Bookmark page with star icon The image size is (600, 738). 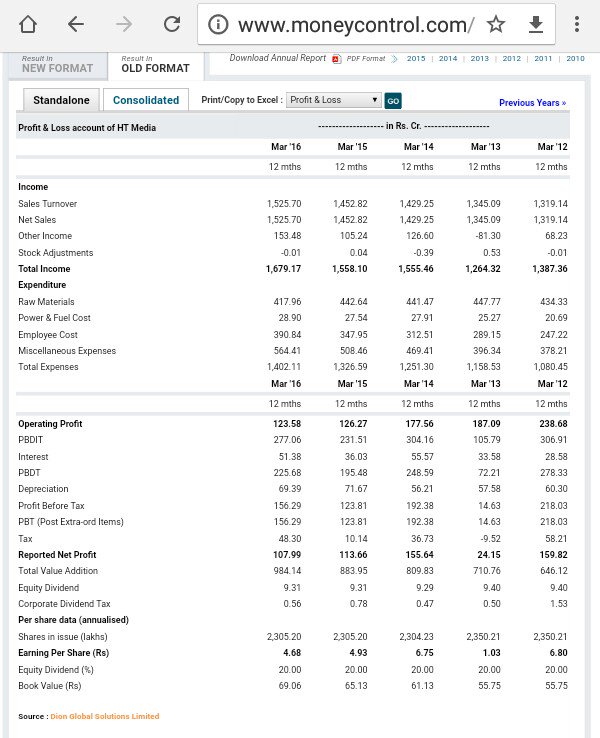pos(496,24)
